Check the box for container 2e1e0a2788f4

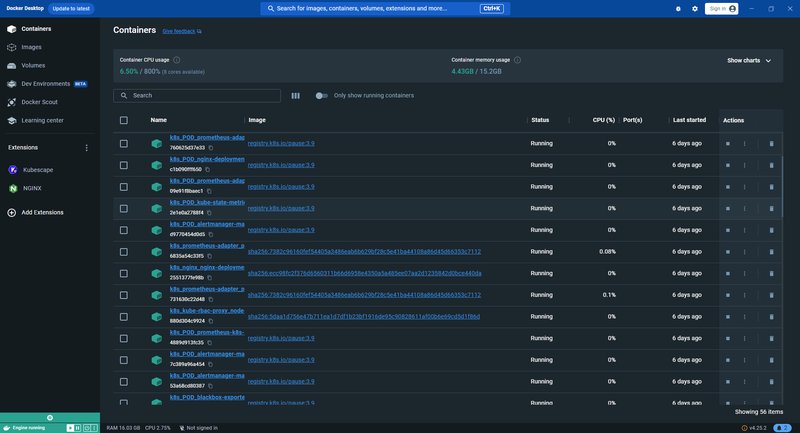124,209
